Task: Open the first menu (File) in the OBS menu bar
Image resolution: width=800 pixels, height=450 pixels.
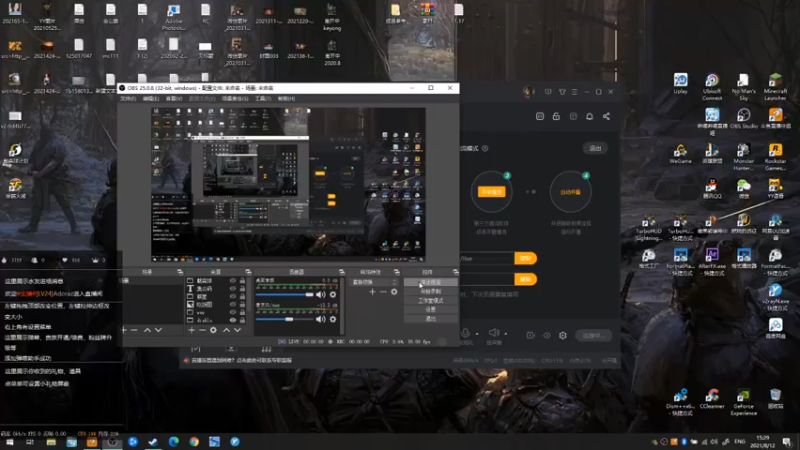Action: [128, 98]
